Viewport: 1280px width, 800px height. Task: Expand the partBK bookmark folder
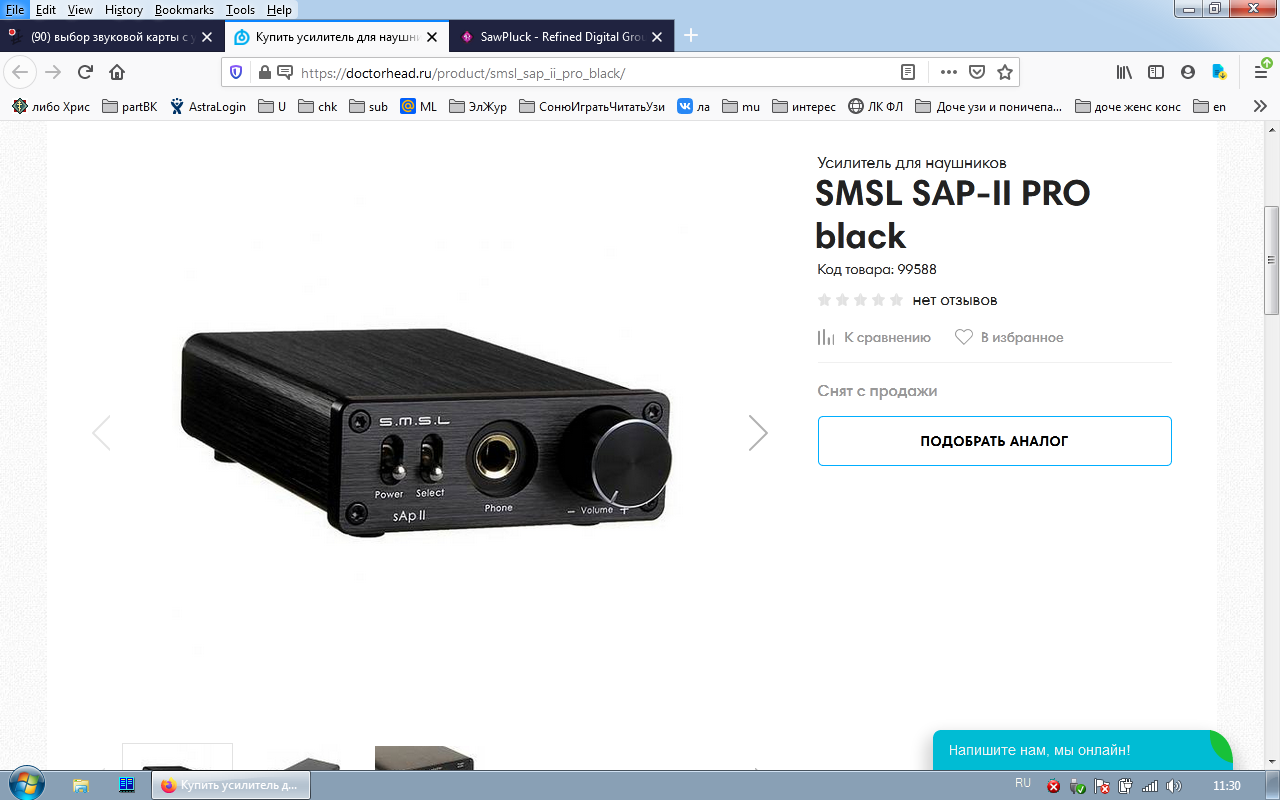pos(129,107)
